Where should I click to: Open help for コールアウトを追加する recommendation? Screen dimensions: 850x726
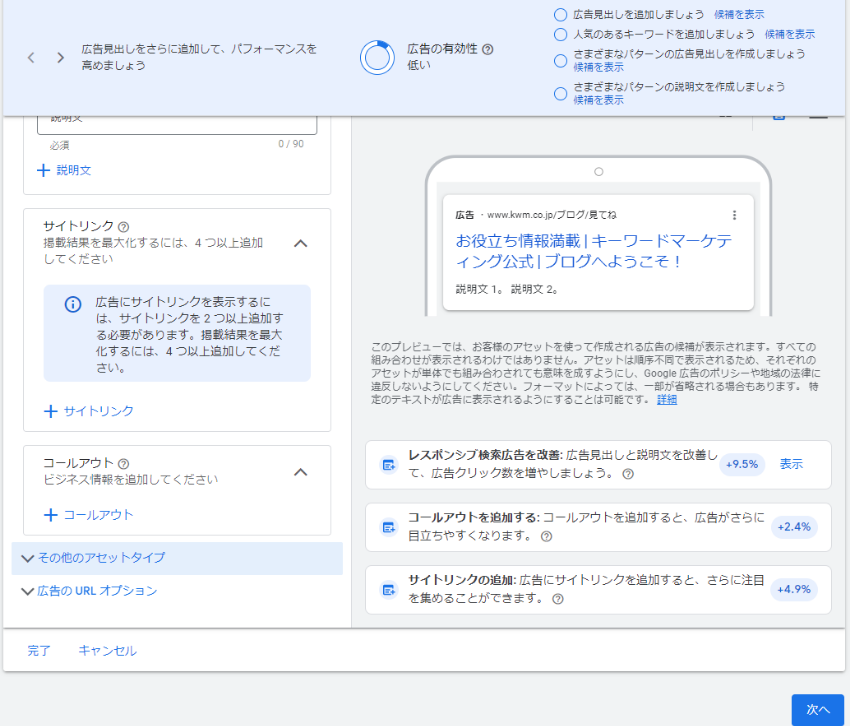tap(546, 536)
